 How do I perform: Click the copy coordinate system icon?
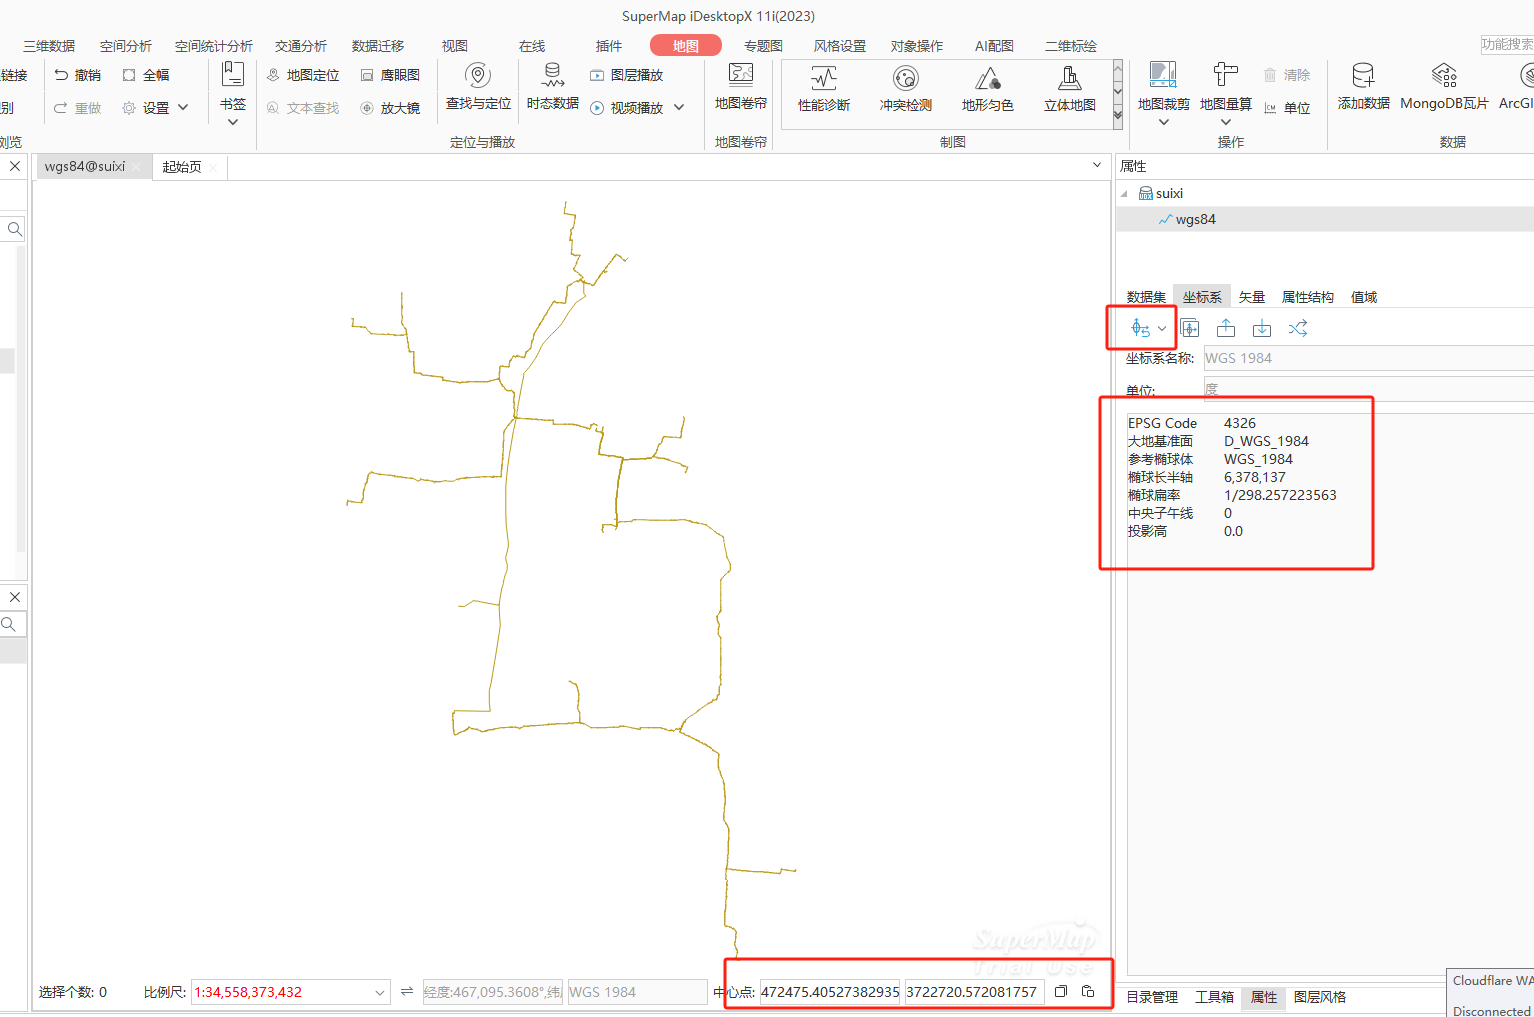pos(1190,328)
